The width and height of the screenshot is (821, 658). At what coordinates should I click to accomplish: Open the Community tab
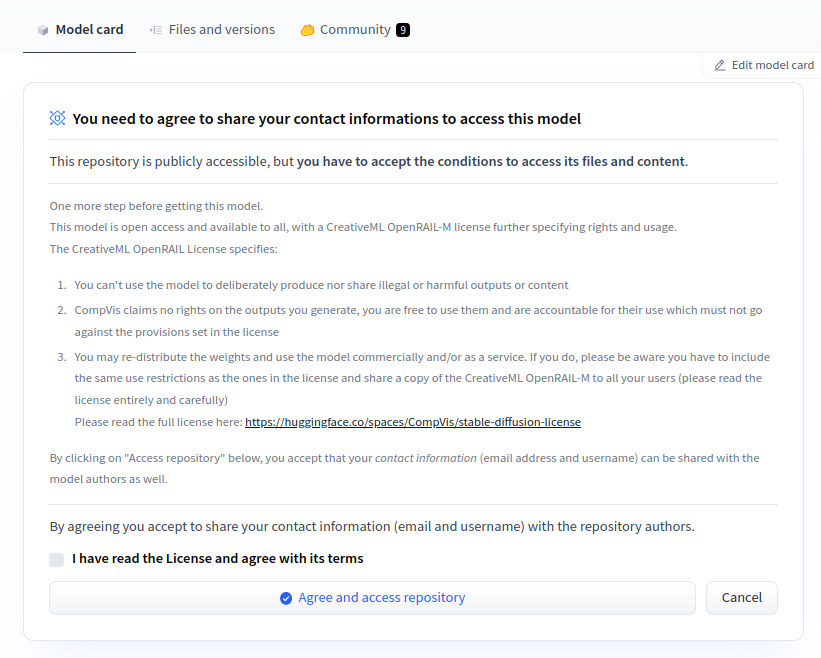click(355, 29)
